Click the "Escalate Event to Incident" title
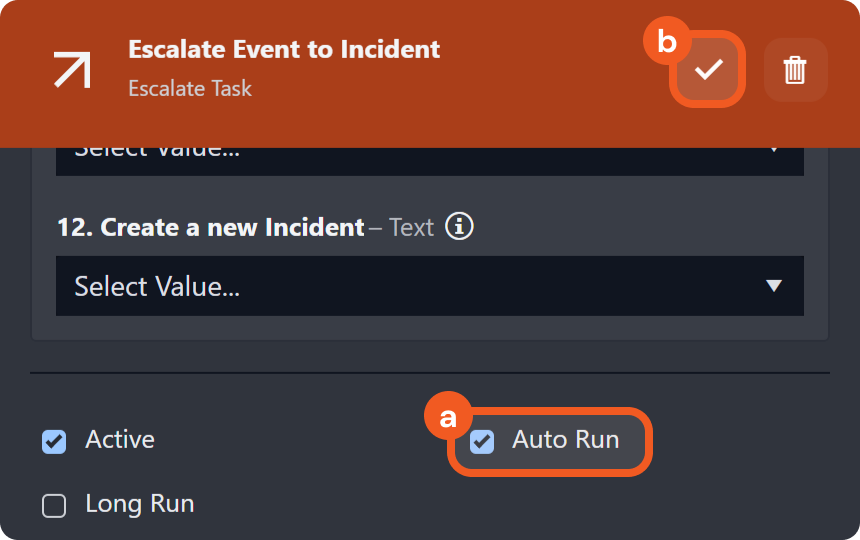 coord(284,49)
